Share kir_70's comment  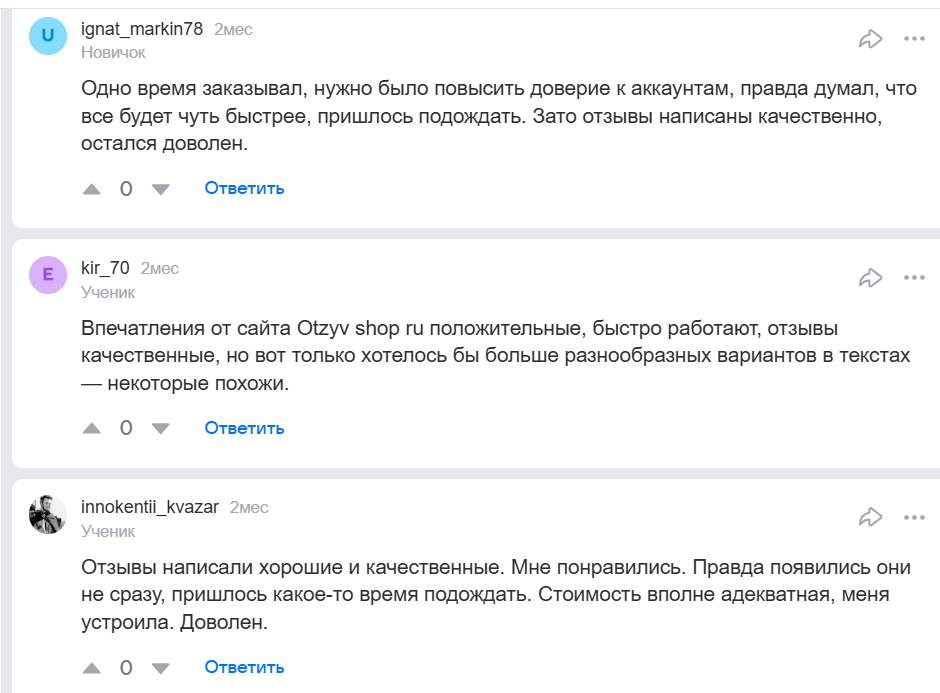pos(871,278)
